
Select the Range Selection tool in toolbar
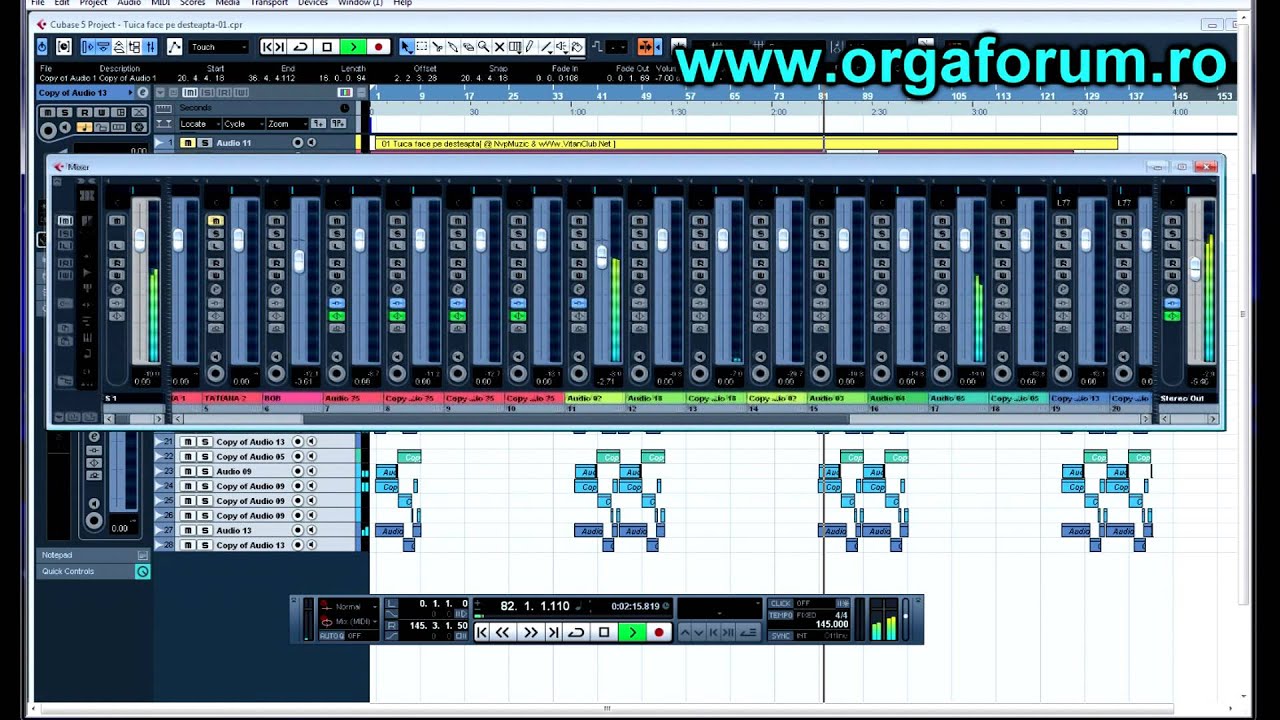coord(422,47)
